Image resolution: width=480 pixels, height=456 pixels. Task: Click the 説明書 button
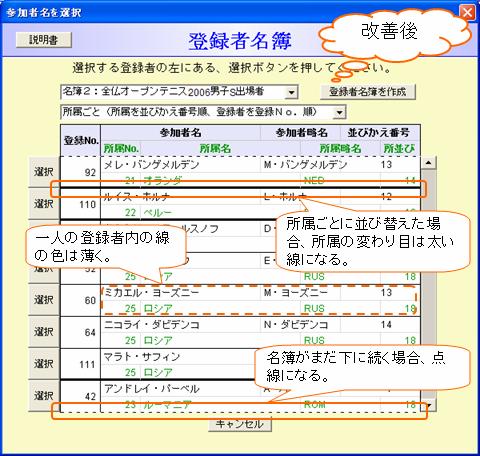tap(43, 40)
